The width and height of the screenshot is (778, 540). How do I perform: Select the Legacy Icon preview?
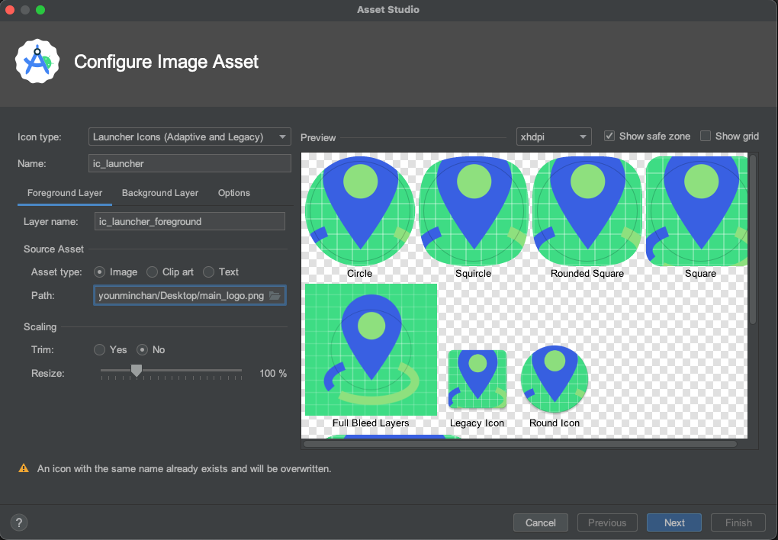click(477, 380)
